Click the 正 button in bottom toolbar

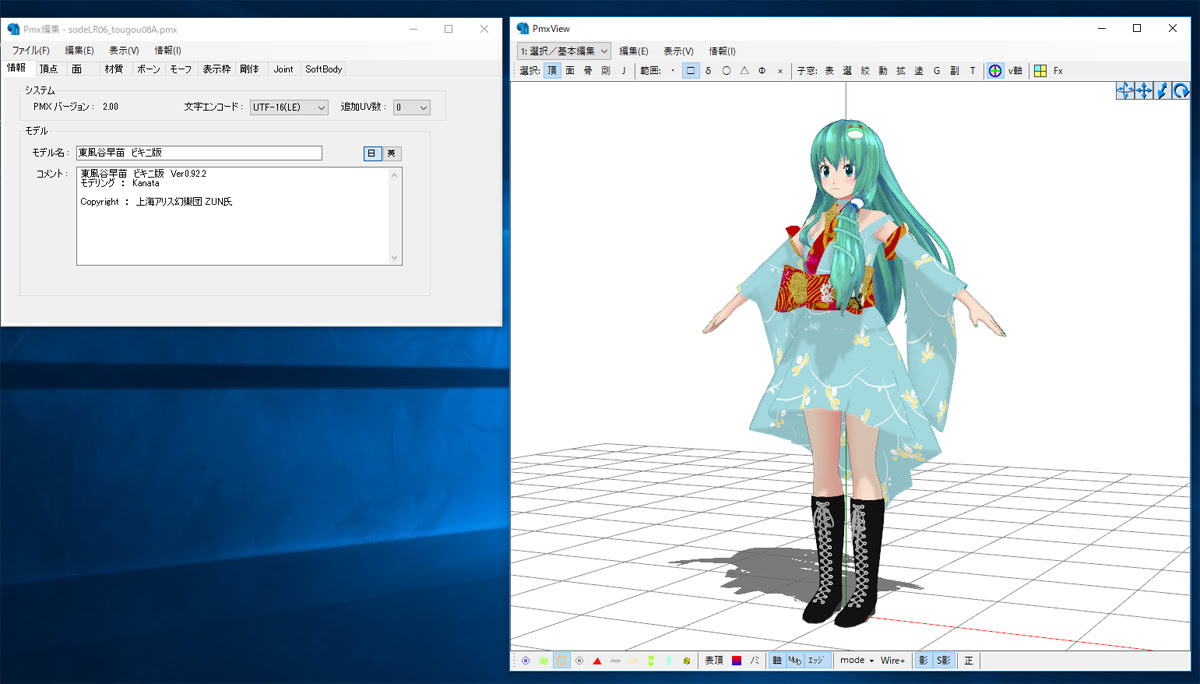pos(969,661)
